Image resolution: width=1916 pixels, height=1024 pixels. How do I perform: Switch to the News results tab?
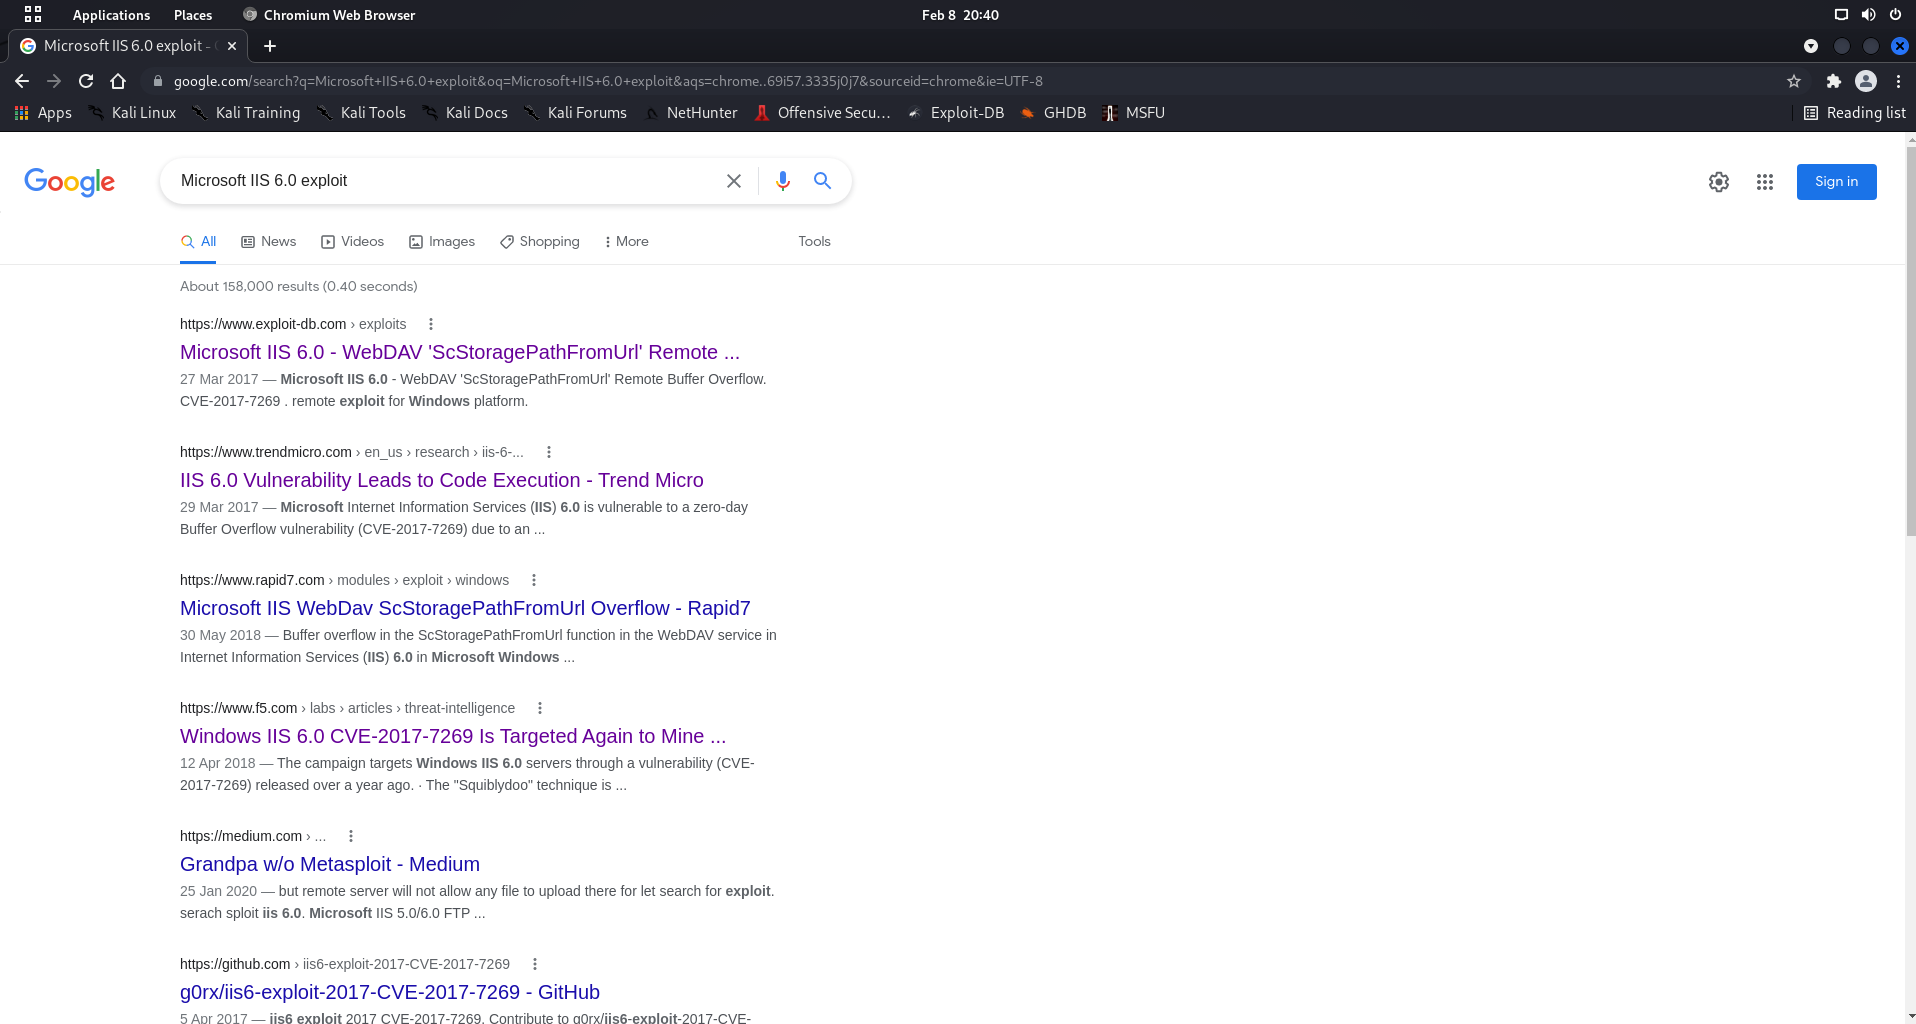pyautogui.click(x=269, y=242)
